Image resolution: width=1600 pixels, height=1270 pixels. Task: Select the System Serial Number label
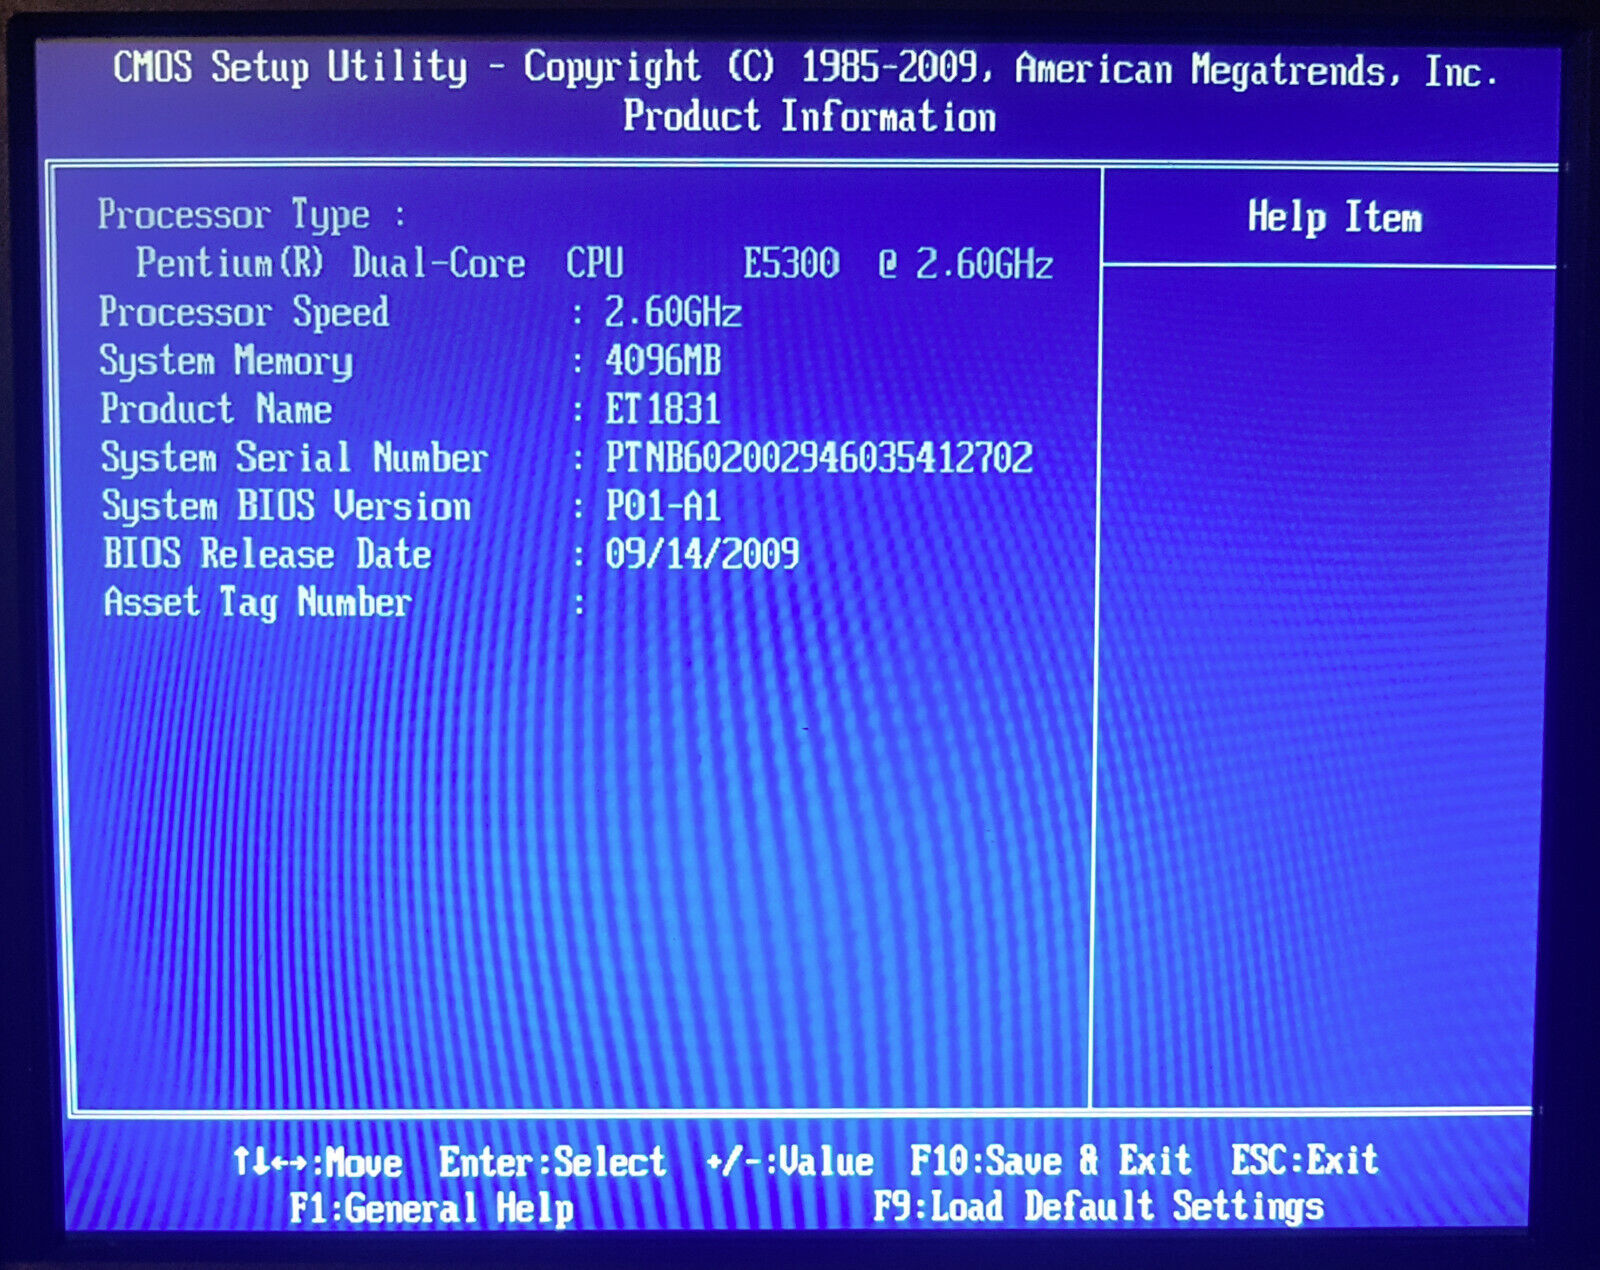click(x=294, y=458)
